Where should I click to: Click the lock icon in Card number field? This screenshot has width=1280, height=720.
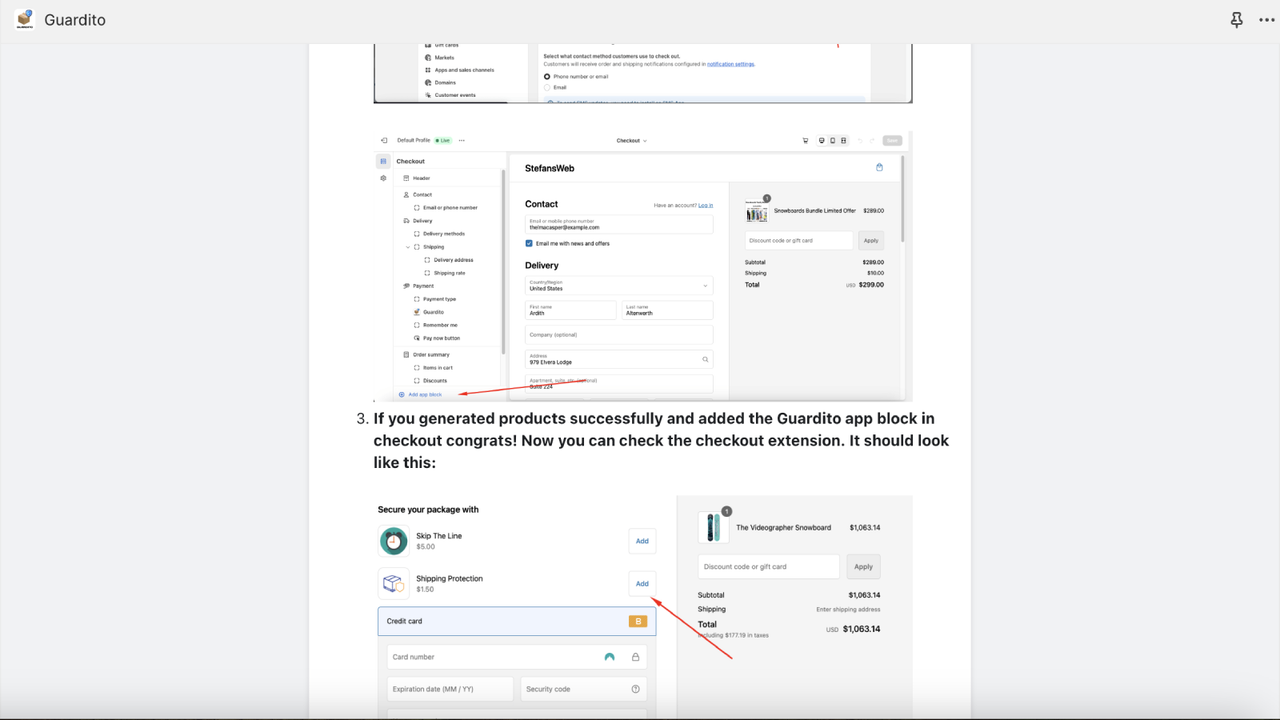click(635, 657)
